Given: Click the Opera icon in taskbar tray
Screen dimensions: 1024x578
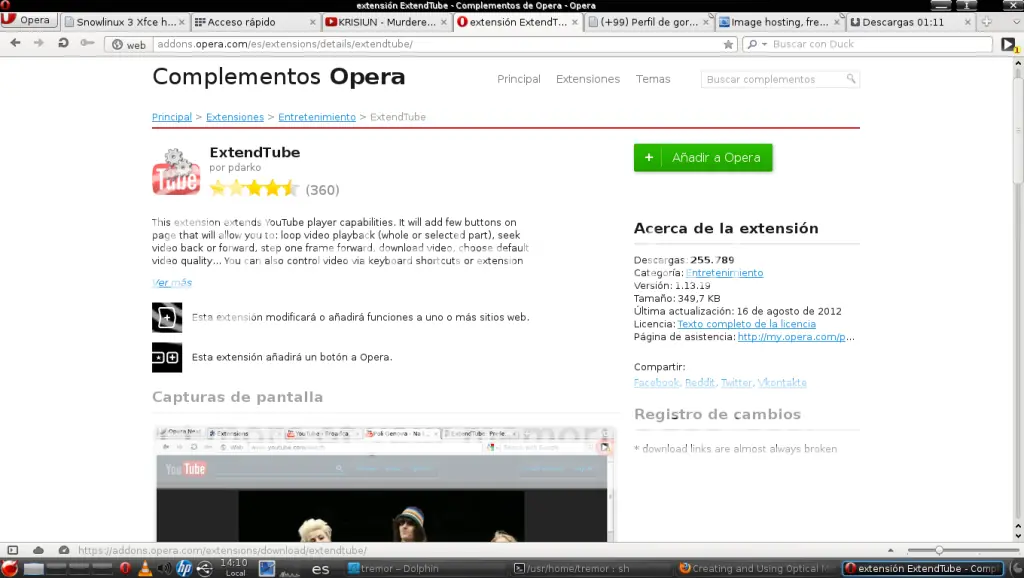Looking at the screenshot, I should click(x=125, y=568).
